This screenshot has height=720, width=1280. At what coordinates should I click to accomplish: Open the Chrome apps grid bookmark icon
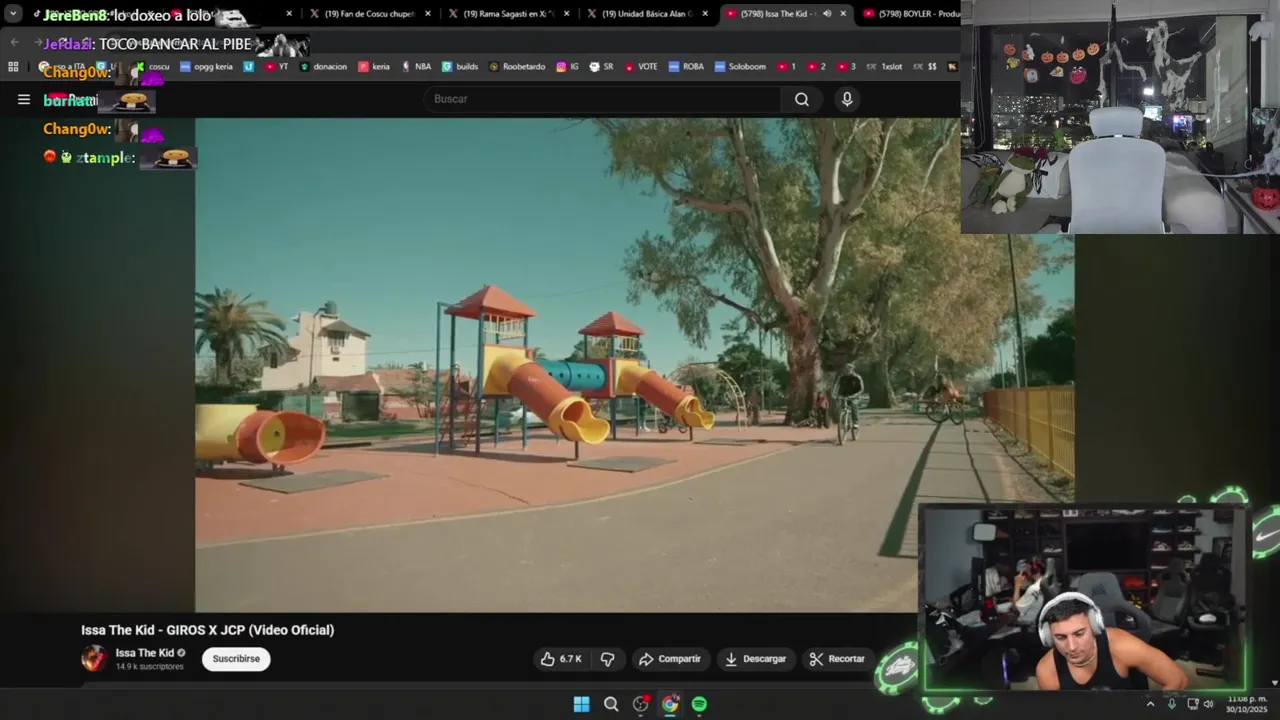(x=13, y=67)
